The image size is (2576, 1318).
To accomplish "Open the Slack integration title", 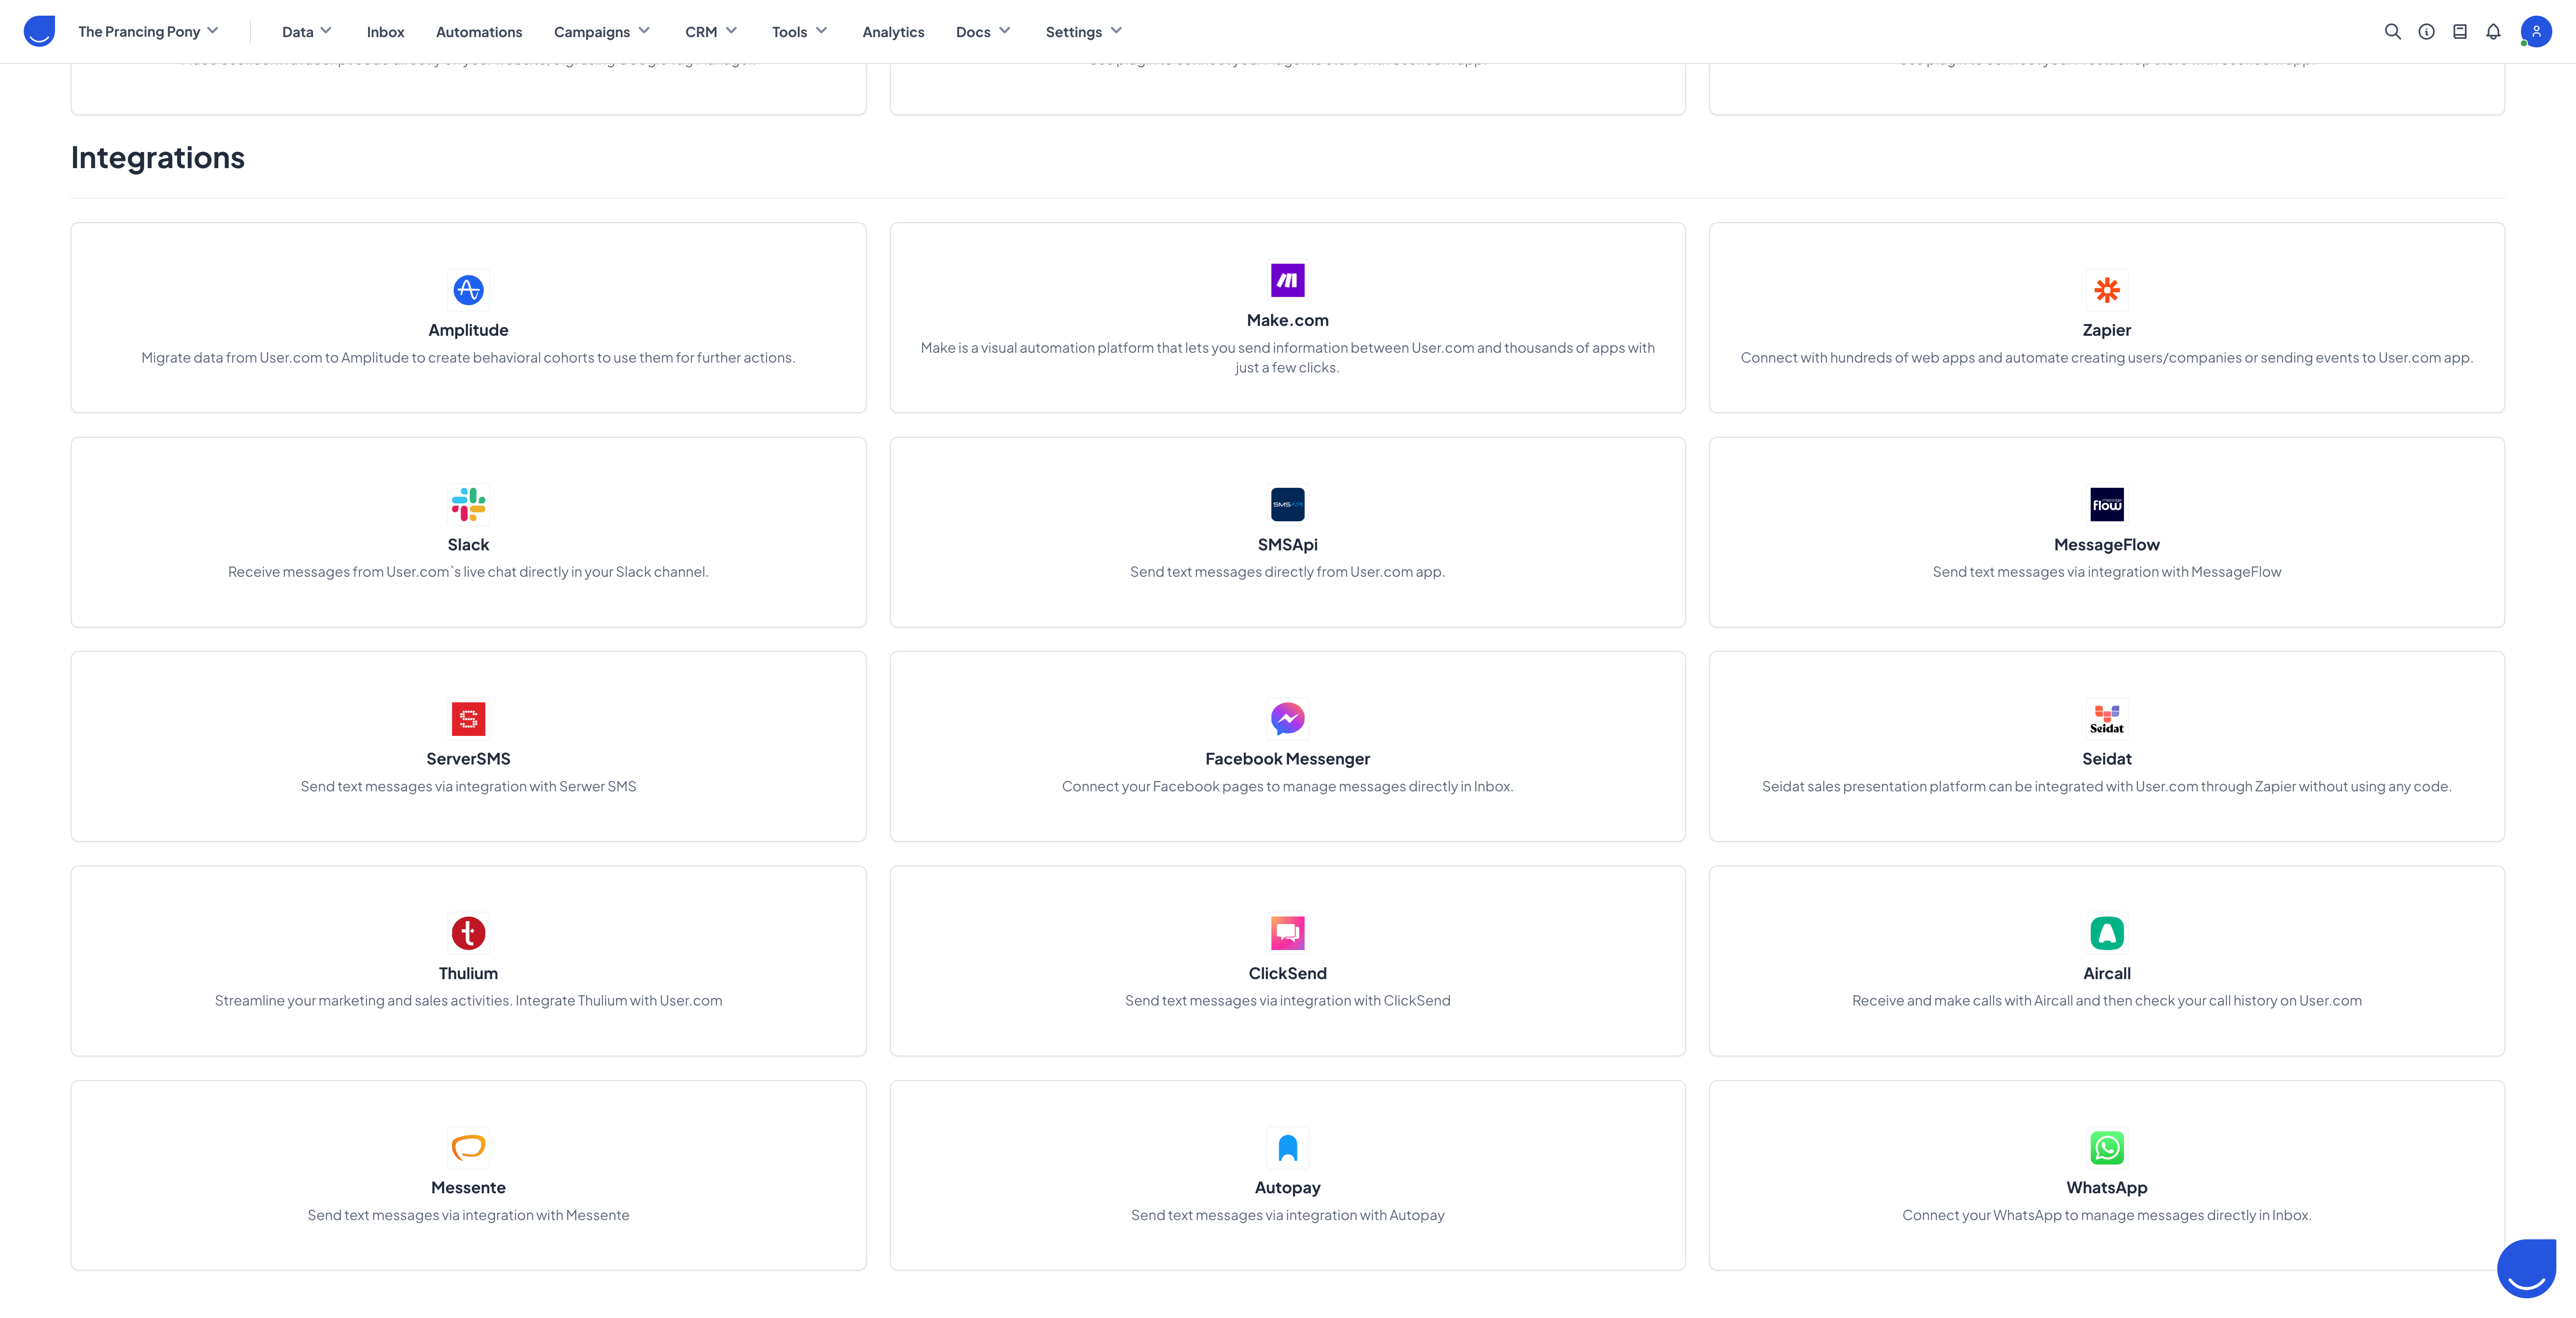I will (468, 544).
